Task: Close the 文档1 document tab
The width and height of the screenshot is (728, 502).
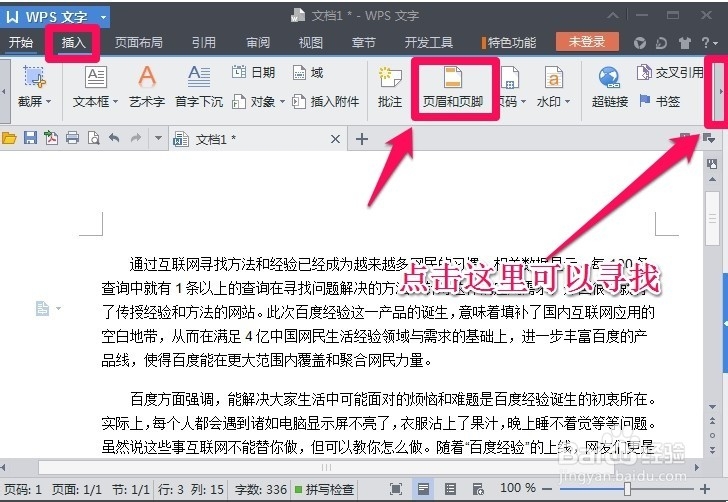Action: tap(335, 139)
